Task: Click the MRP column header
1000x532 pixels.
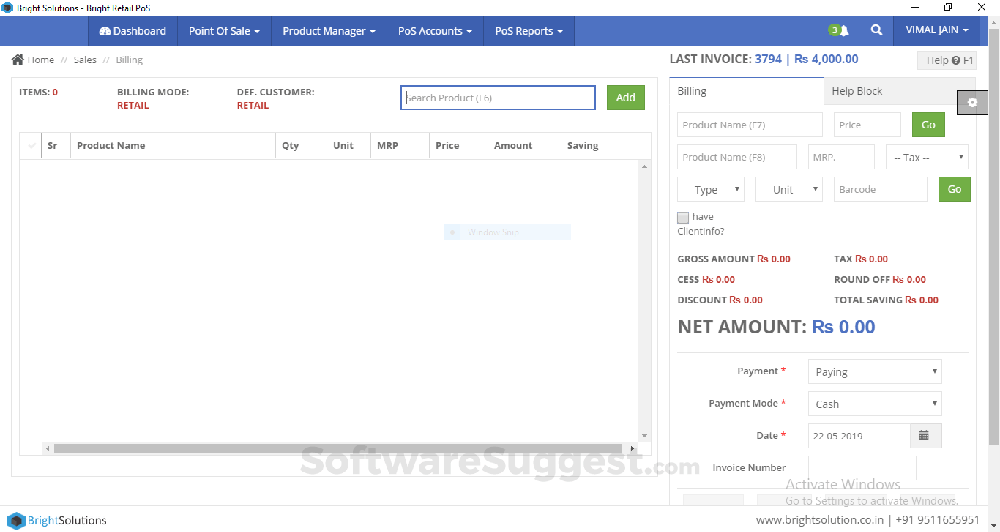Action: 388,145
